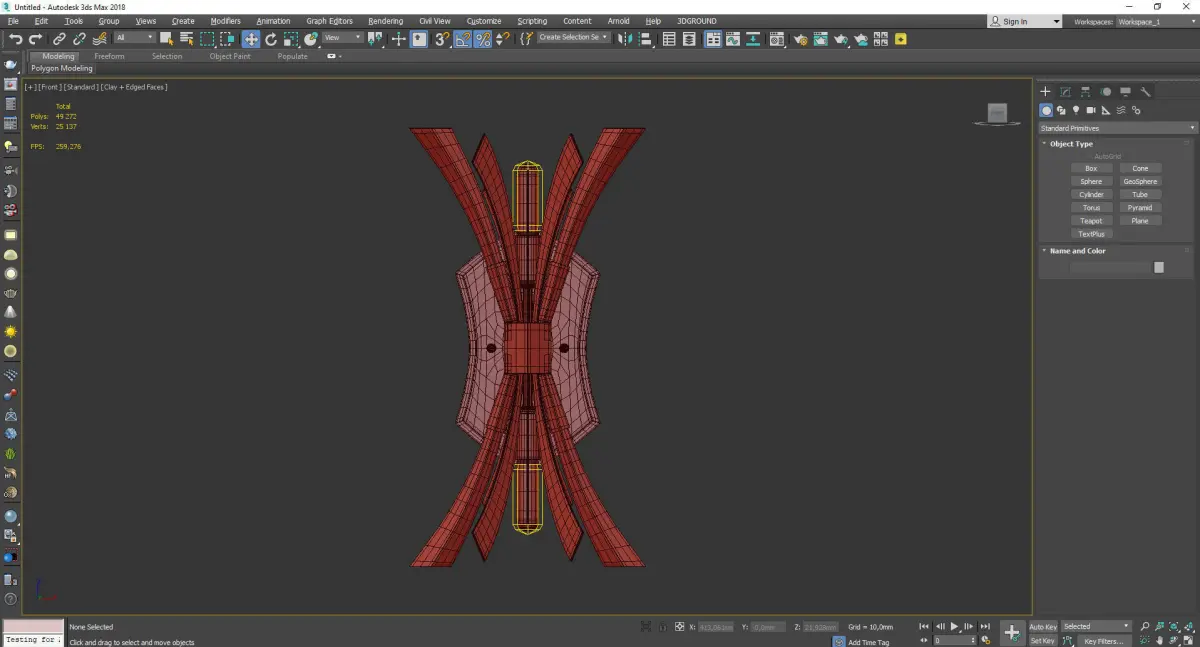Open the Standard Primitives dropdown
1200x647 pixels.
(1117, 128)
